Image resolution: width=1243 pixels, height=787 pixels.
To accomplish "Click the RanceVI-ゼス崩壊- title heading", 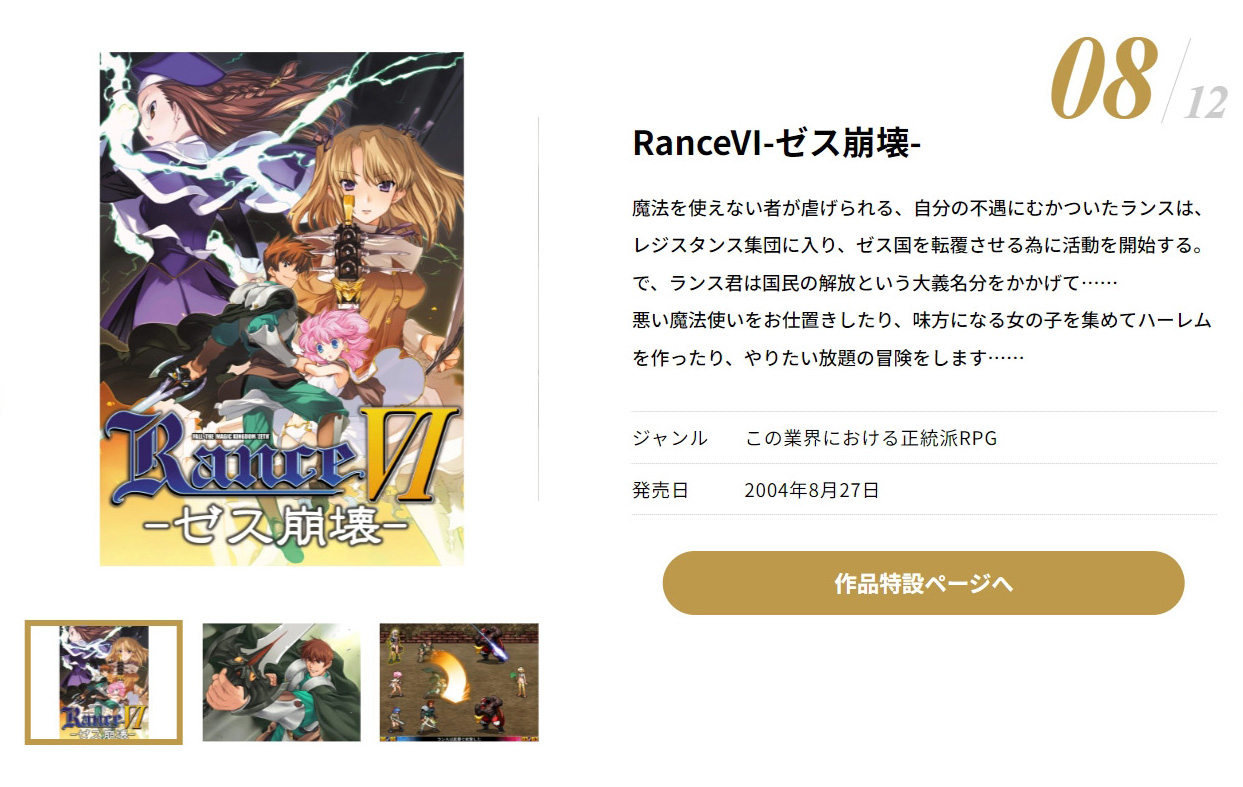I will point(777,143).
